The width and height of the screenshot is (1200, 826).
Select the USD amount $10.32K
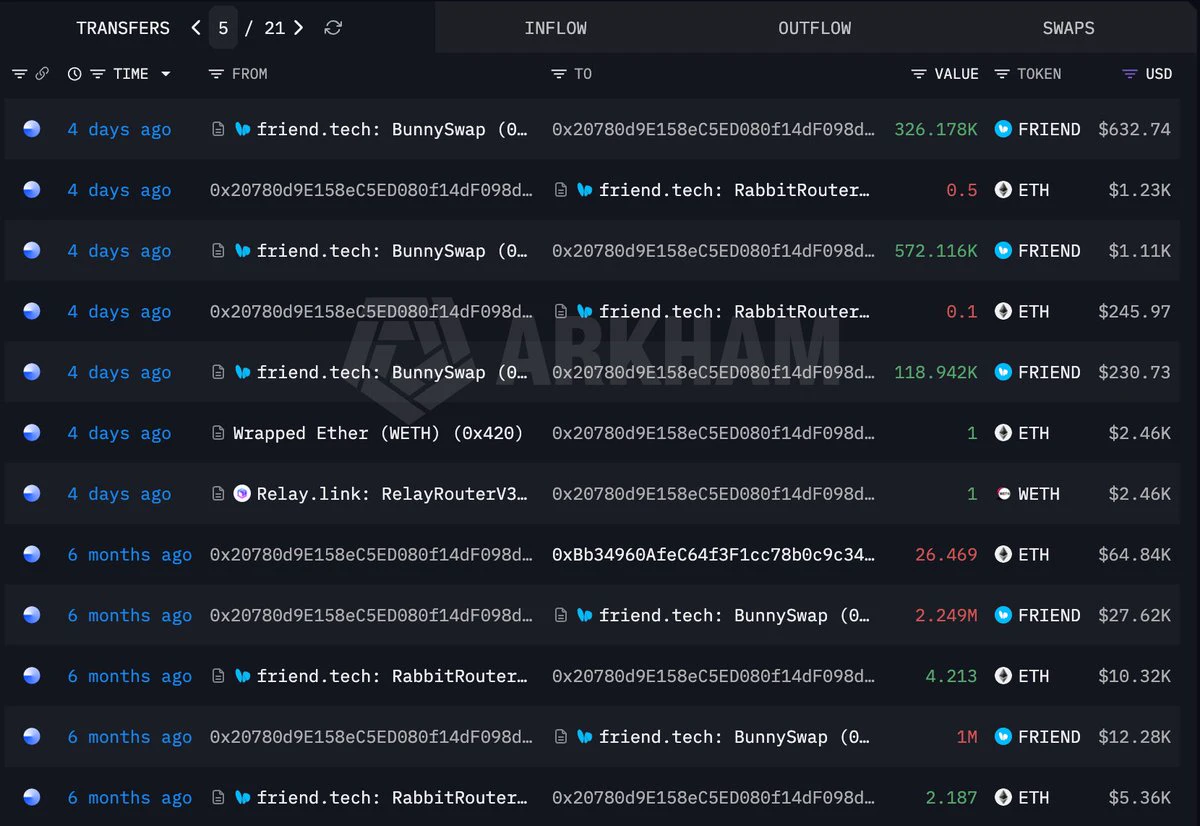click(x=1134, y=676)
